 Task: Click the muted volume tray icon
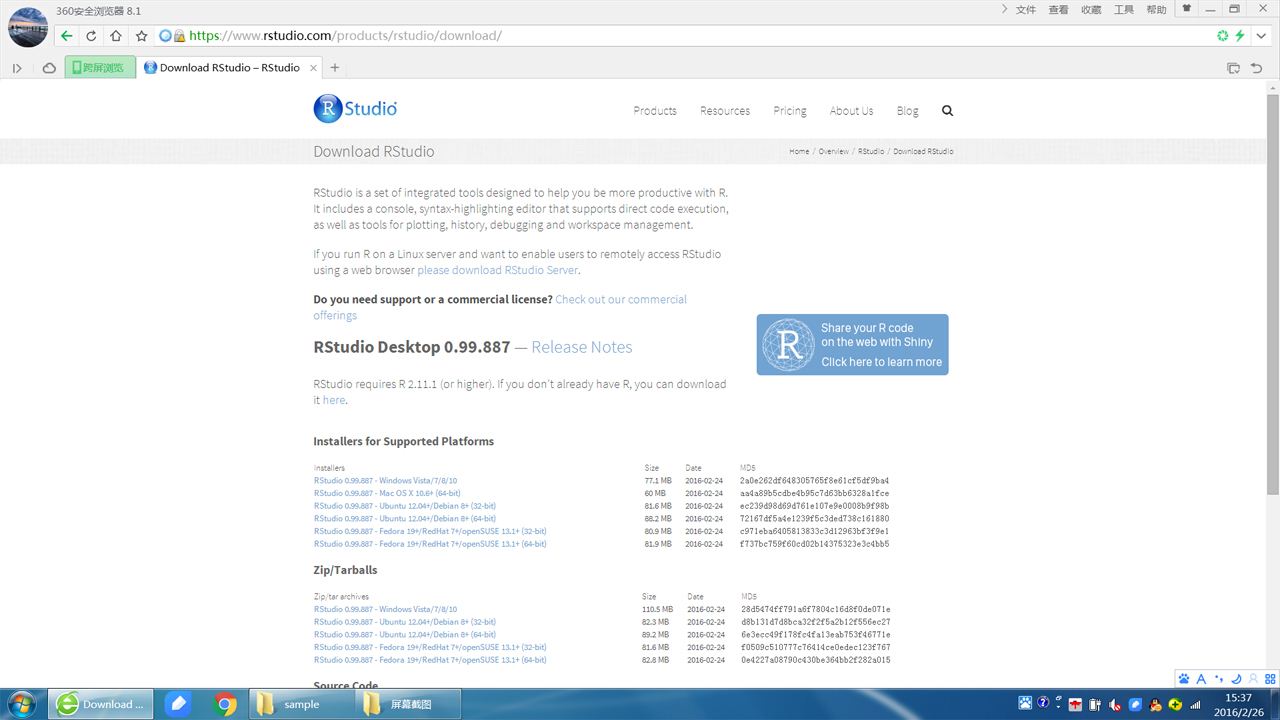click(1114, 704)
